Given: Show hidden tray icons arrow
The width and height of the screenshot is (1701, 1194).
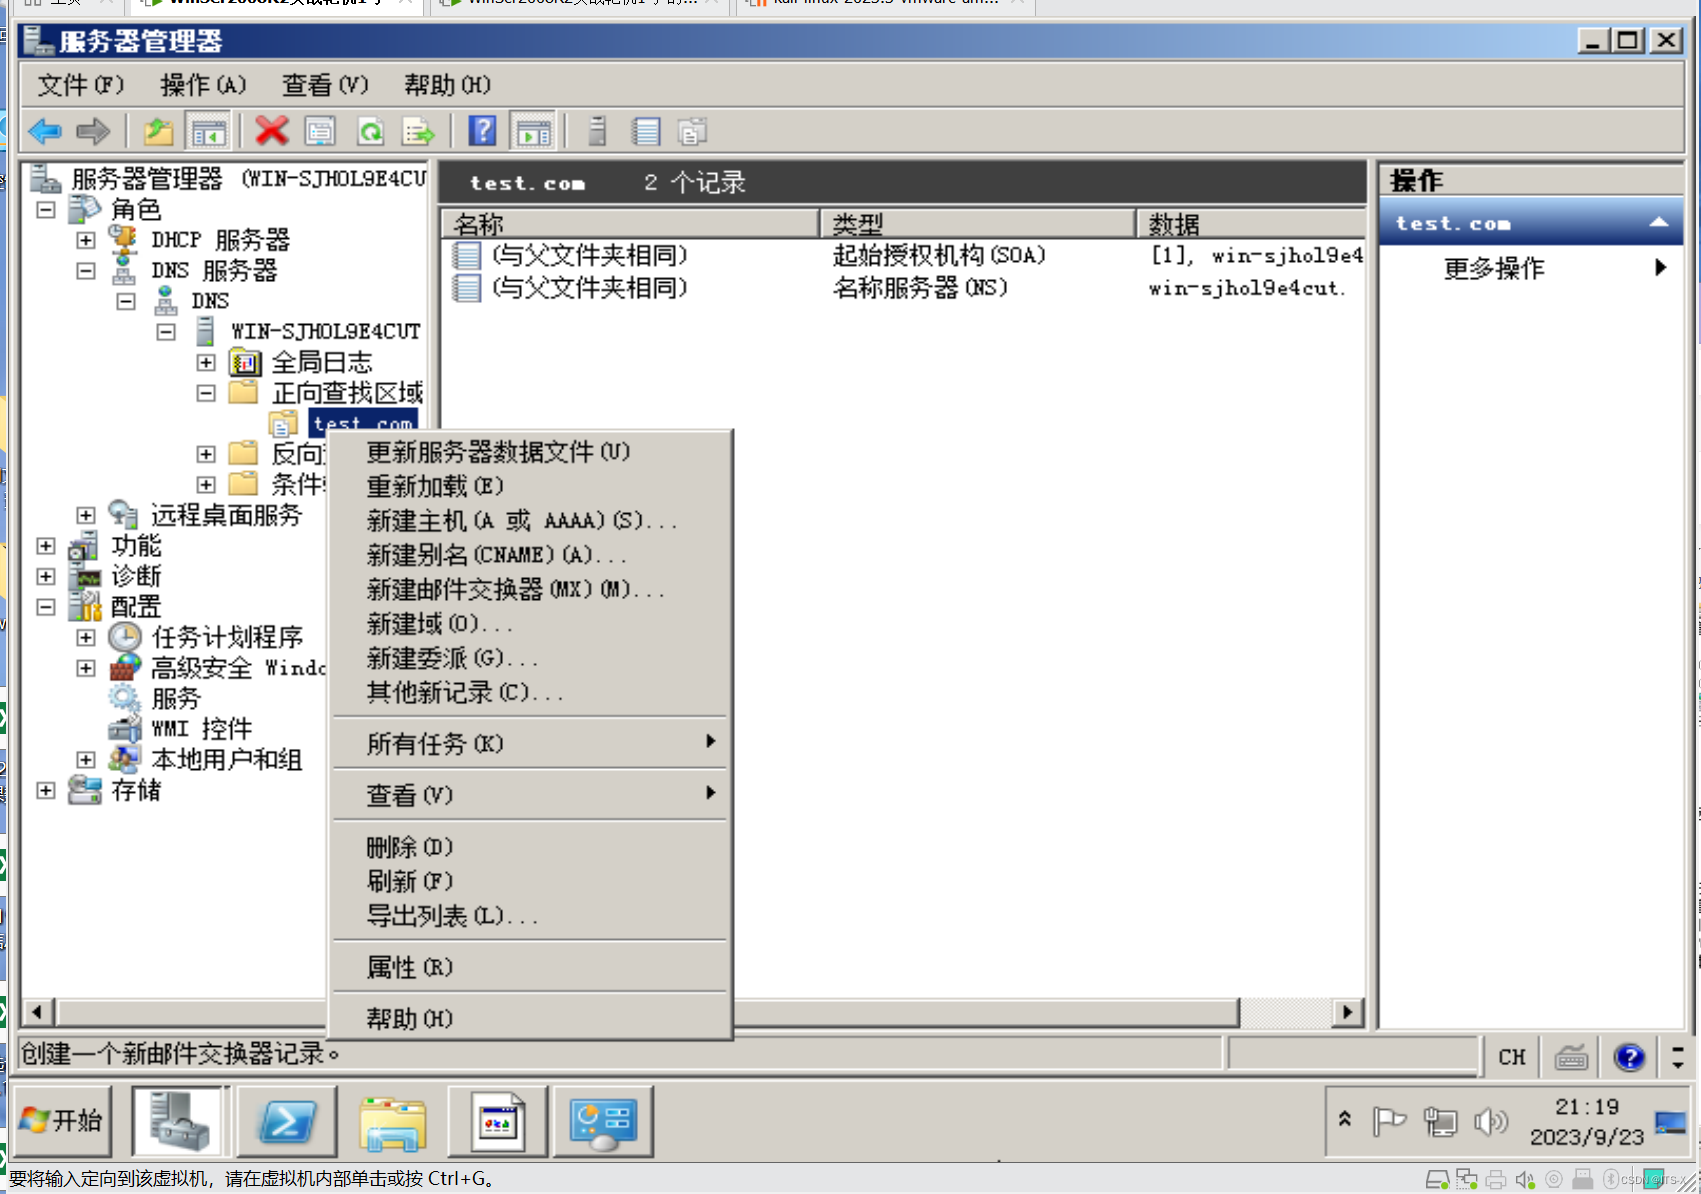Looking at the screenshot, I should (x=1345, y=1119).
